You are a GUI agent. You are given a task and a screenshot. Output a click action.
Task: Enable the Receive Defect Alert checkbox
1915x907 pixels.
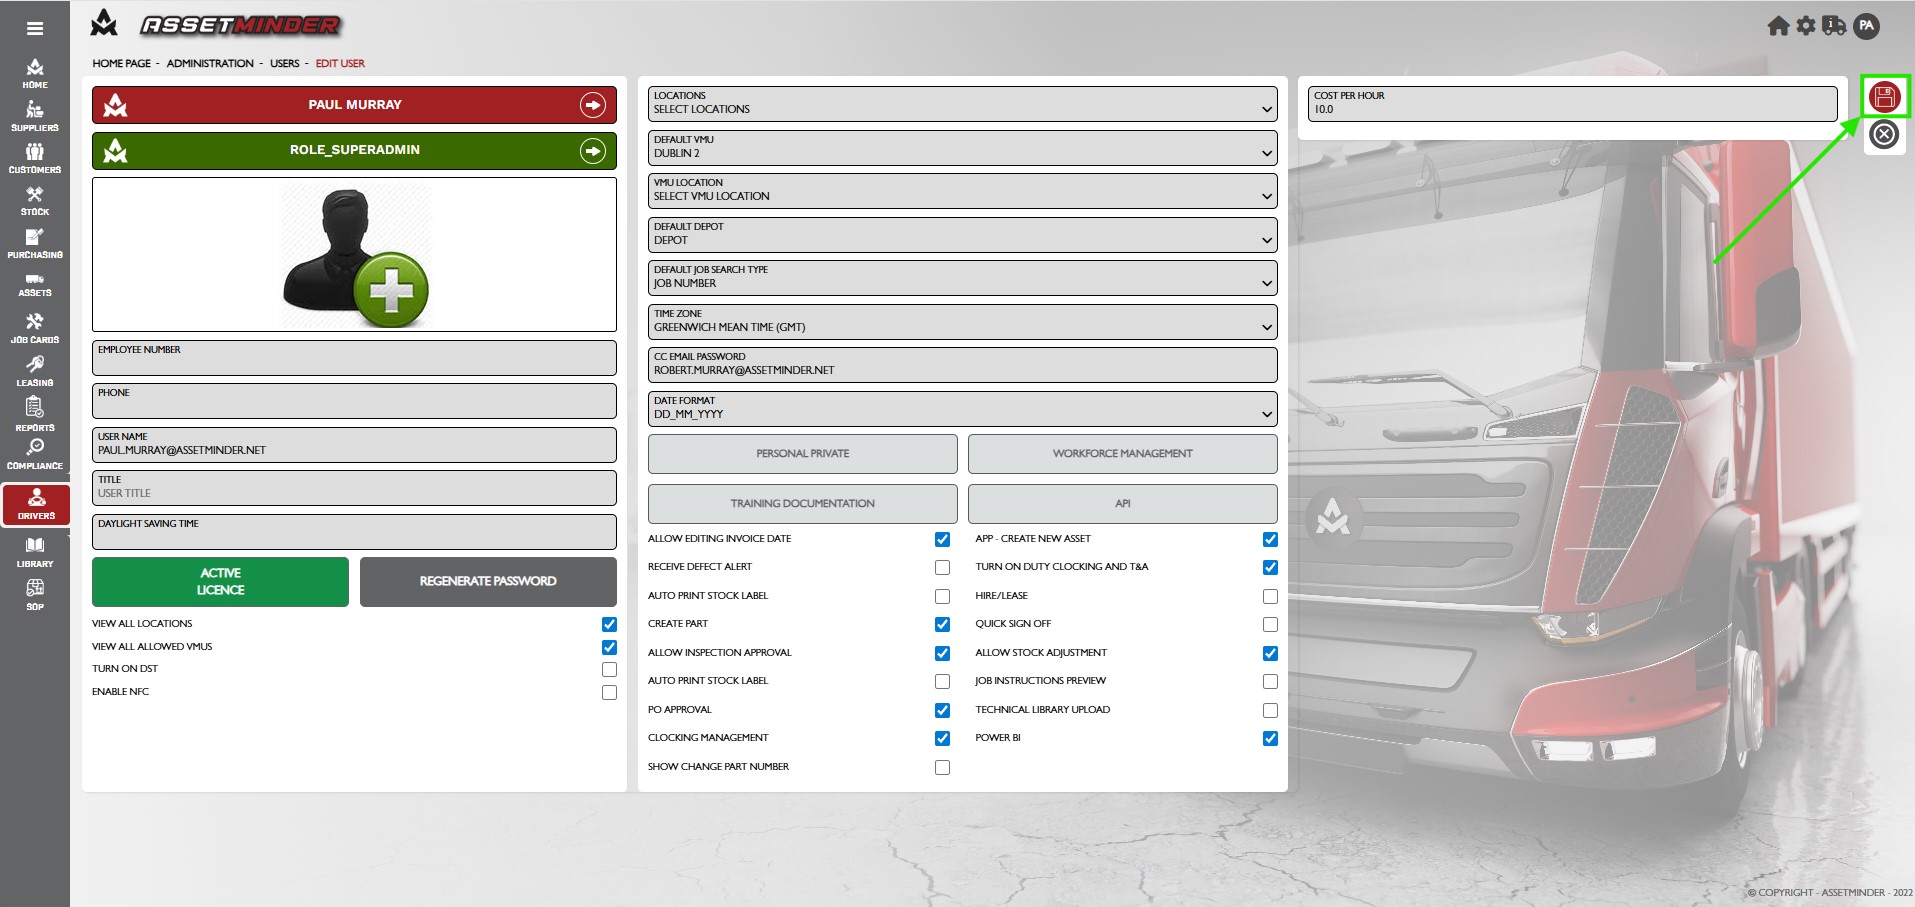(942, 568)
